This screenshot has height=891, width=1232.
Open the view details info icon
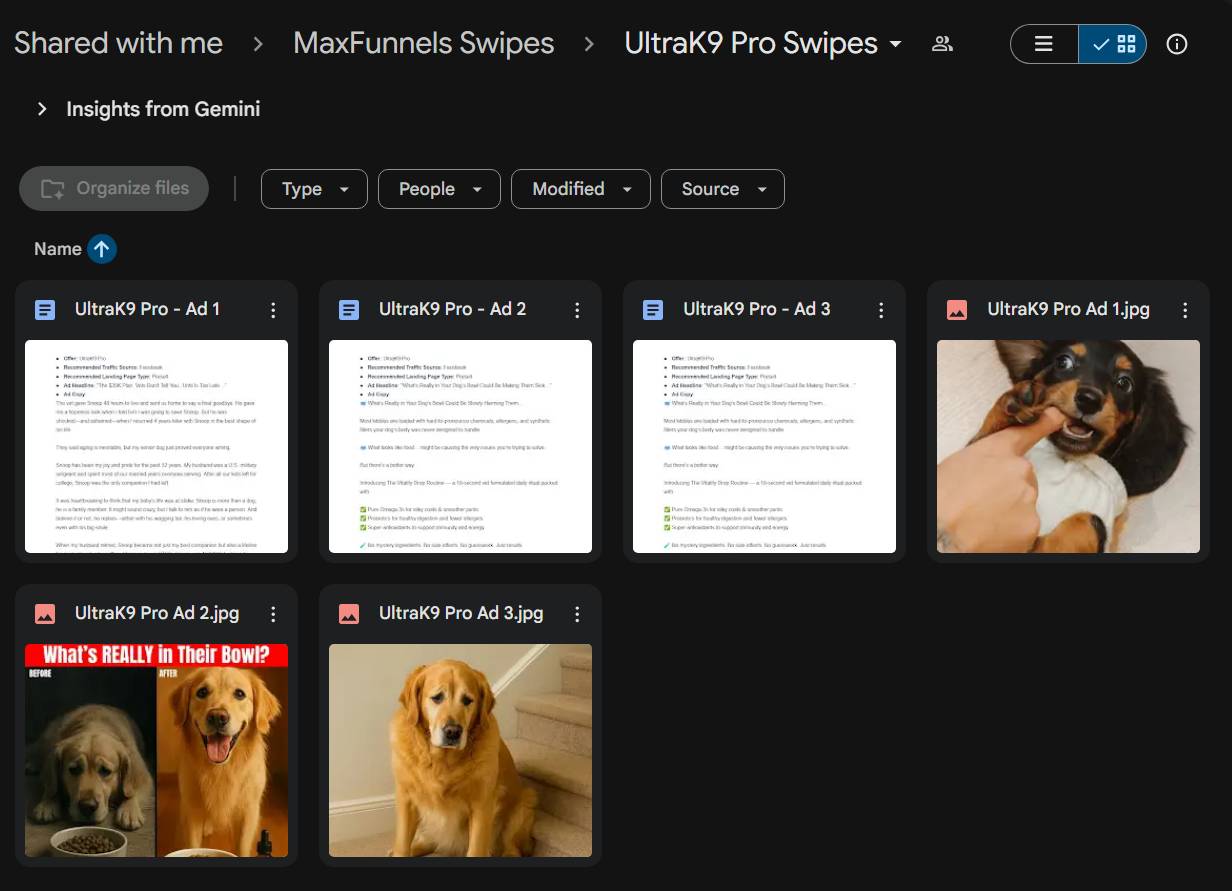[1177, 44]
